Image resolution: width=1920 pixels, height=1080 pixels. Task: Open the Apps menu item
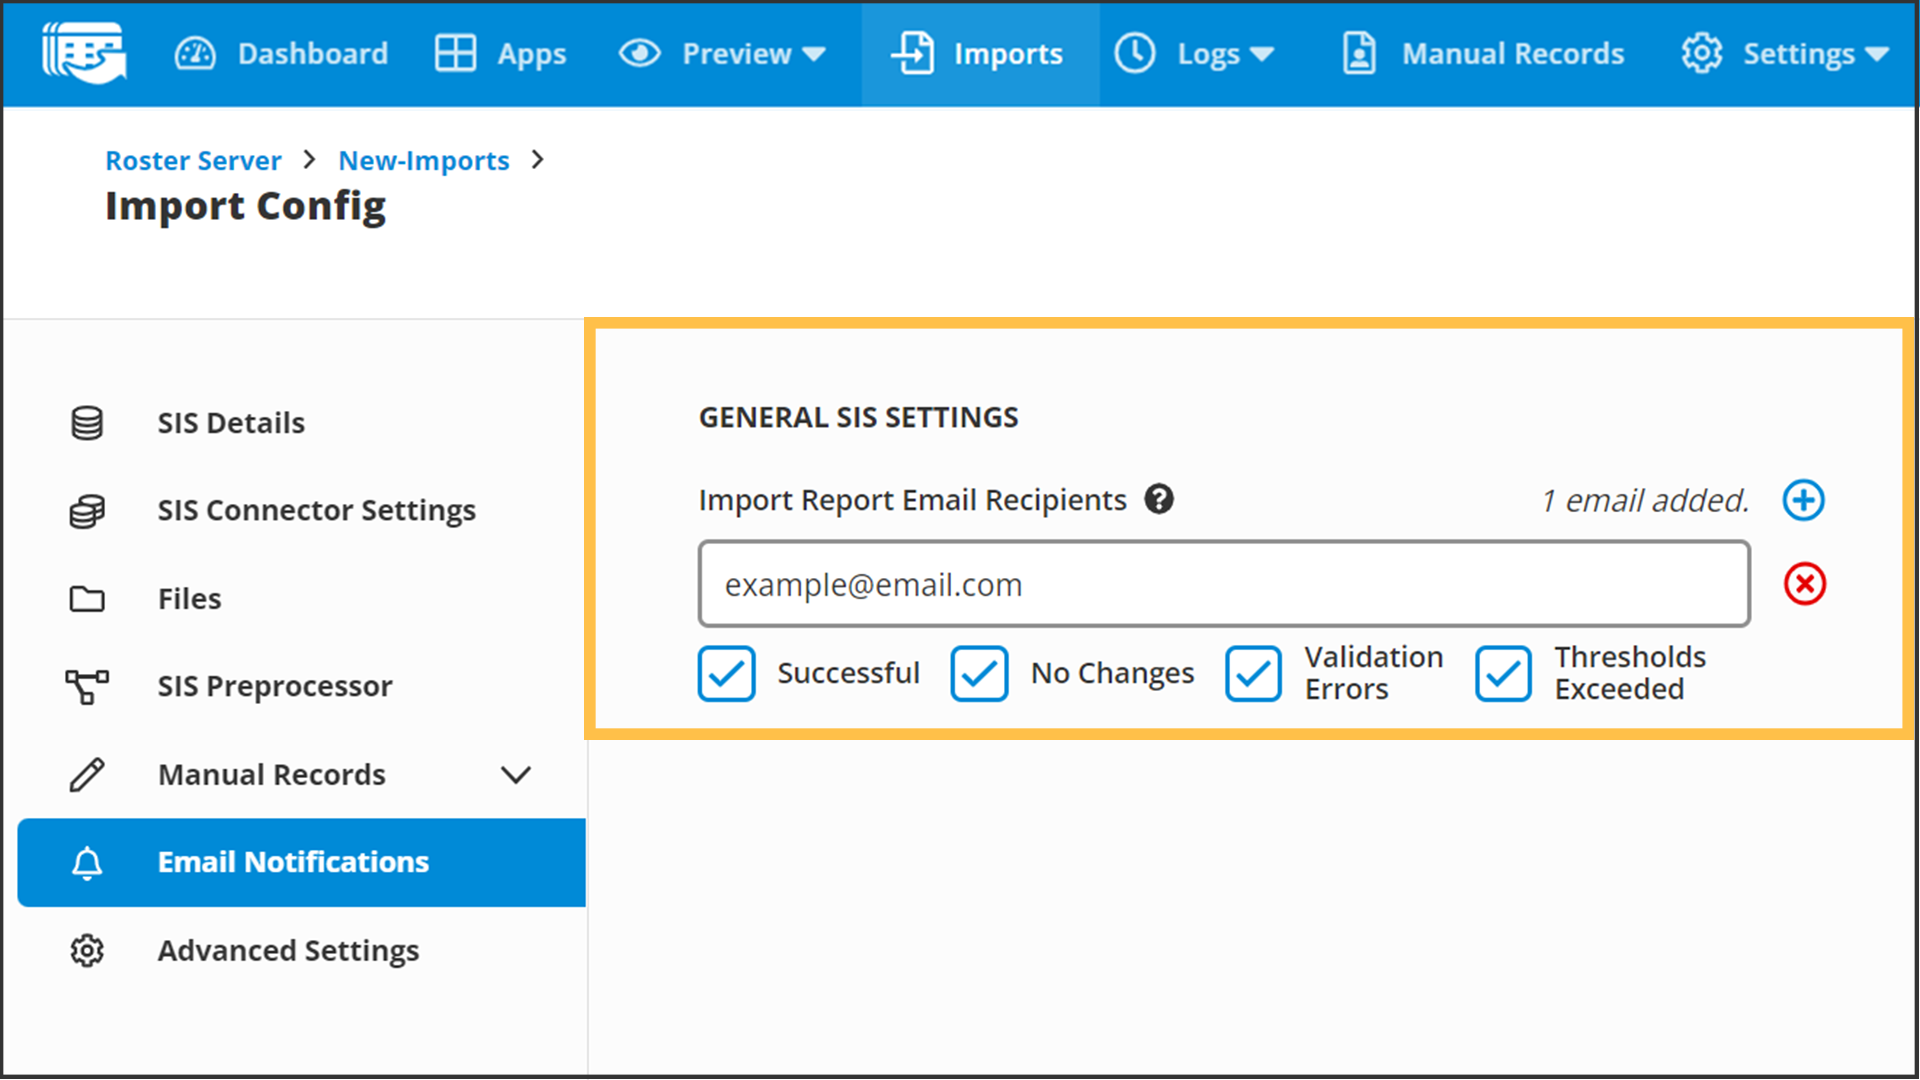pyautogui.click(x=501, y=54)
